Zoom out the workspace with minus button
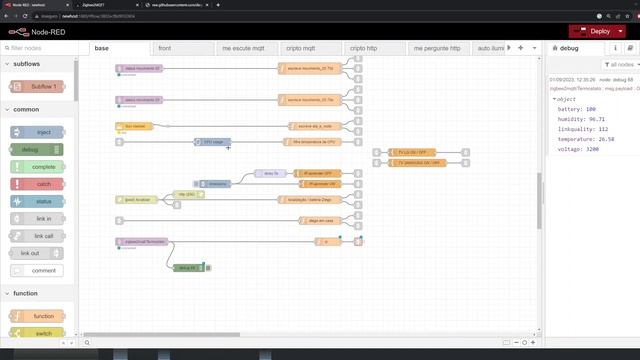The image size is (640, 360). [x=516, y=342]
